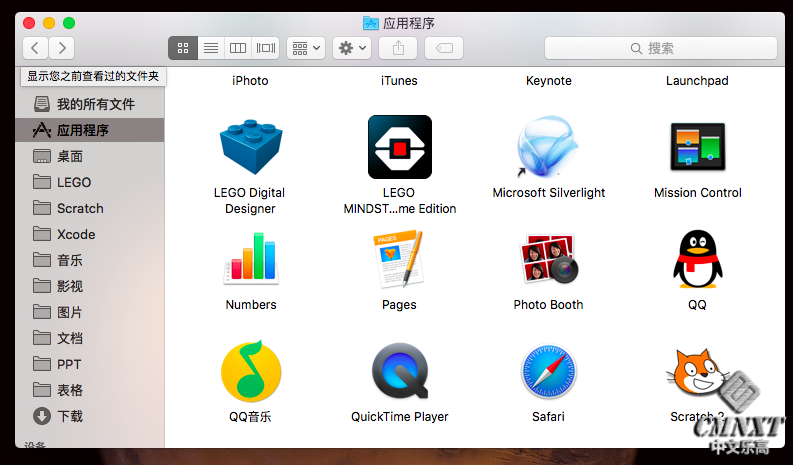
Task: Open Xcode folder in the sidebar
Action: (x=90, y=234)
